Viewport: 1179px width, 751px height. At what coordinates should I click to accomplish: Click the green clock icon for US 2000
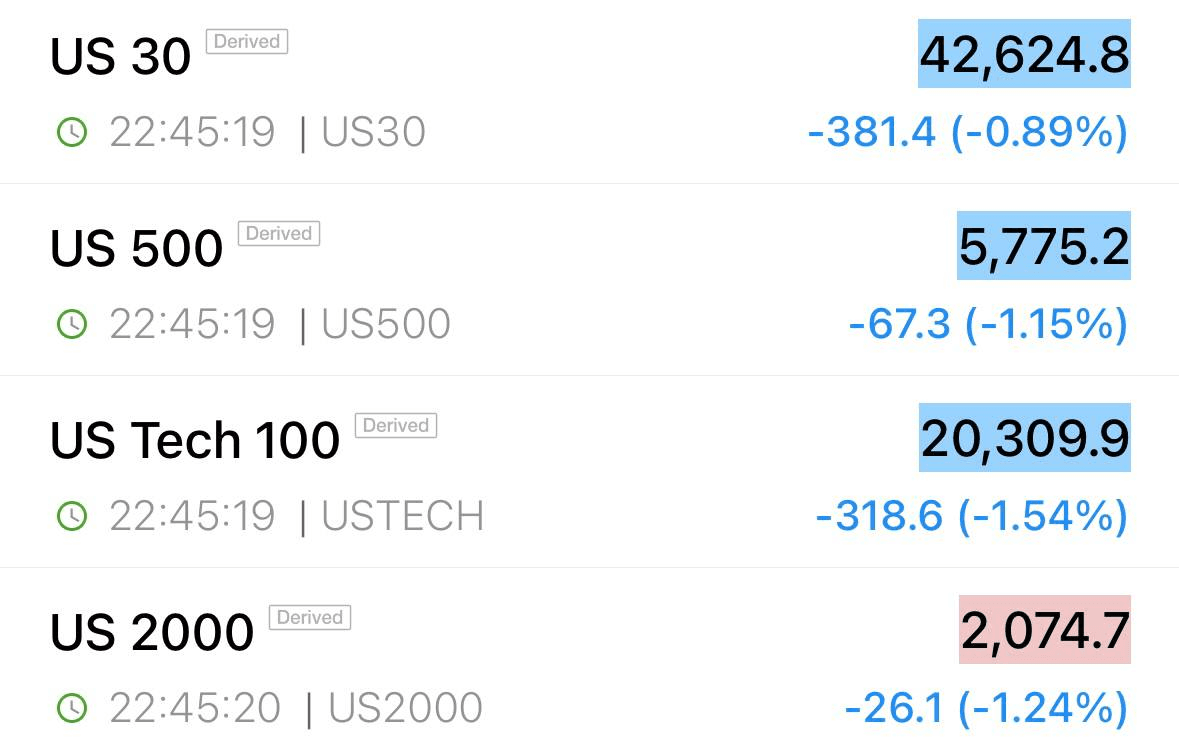pyautogui.click(x=72, y=708)
